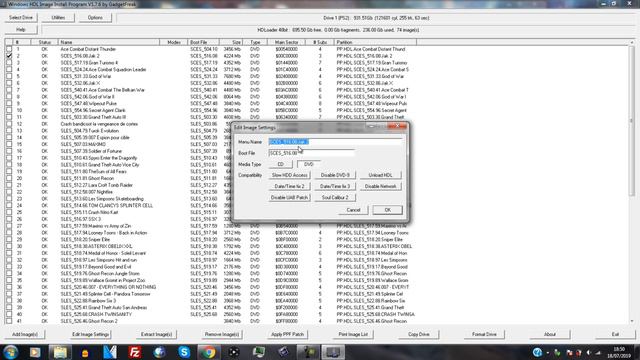This screenshot has width=640, height=360.
Task: Select the TOM CLANCY'S SPLINTER CELL row
Action: click(x=210, y=206)
